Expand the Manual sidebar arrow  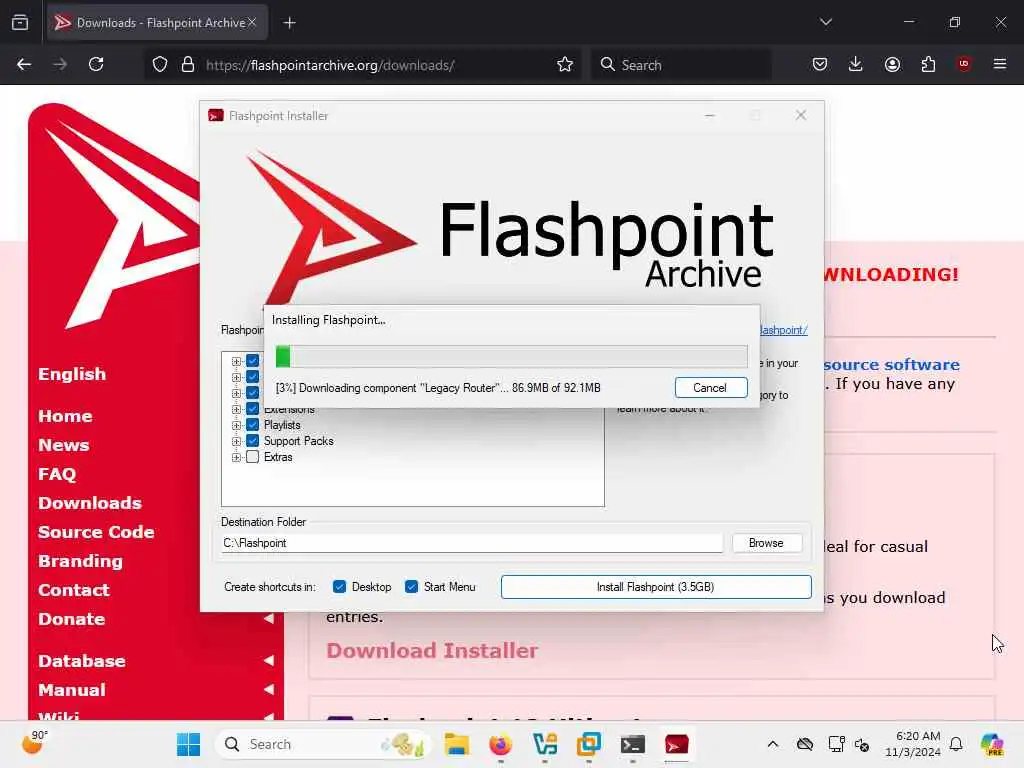pyautogui.click(x=268, y=690)
